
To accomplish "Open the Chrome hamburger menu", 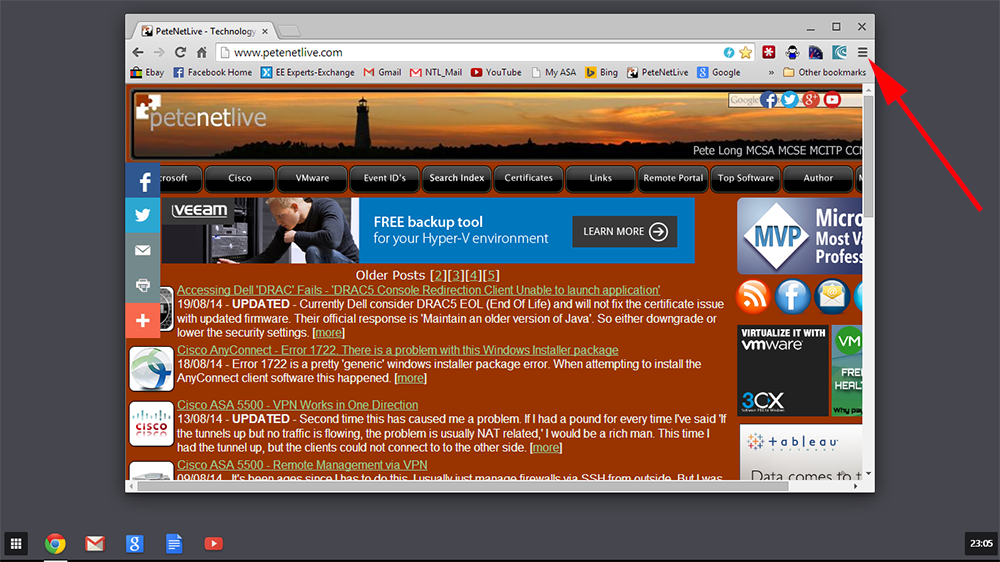I will (x=862, y=52).
